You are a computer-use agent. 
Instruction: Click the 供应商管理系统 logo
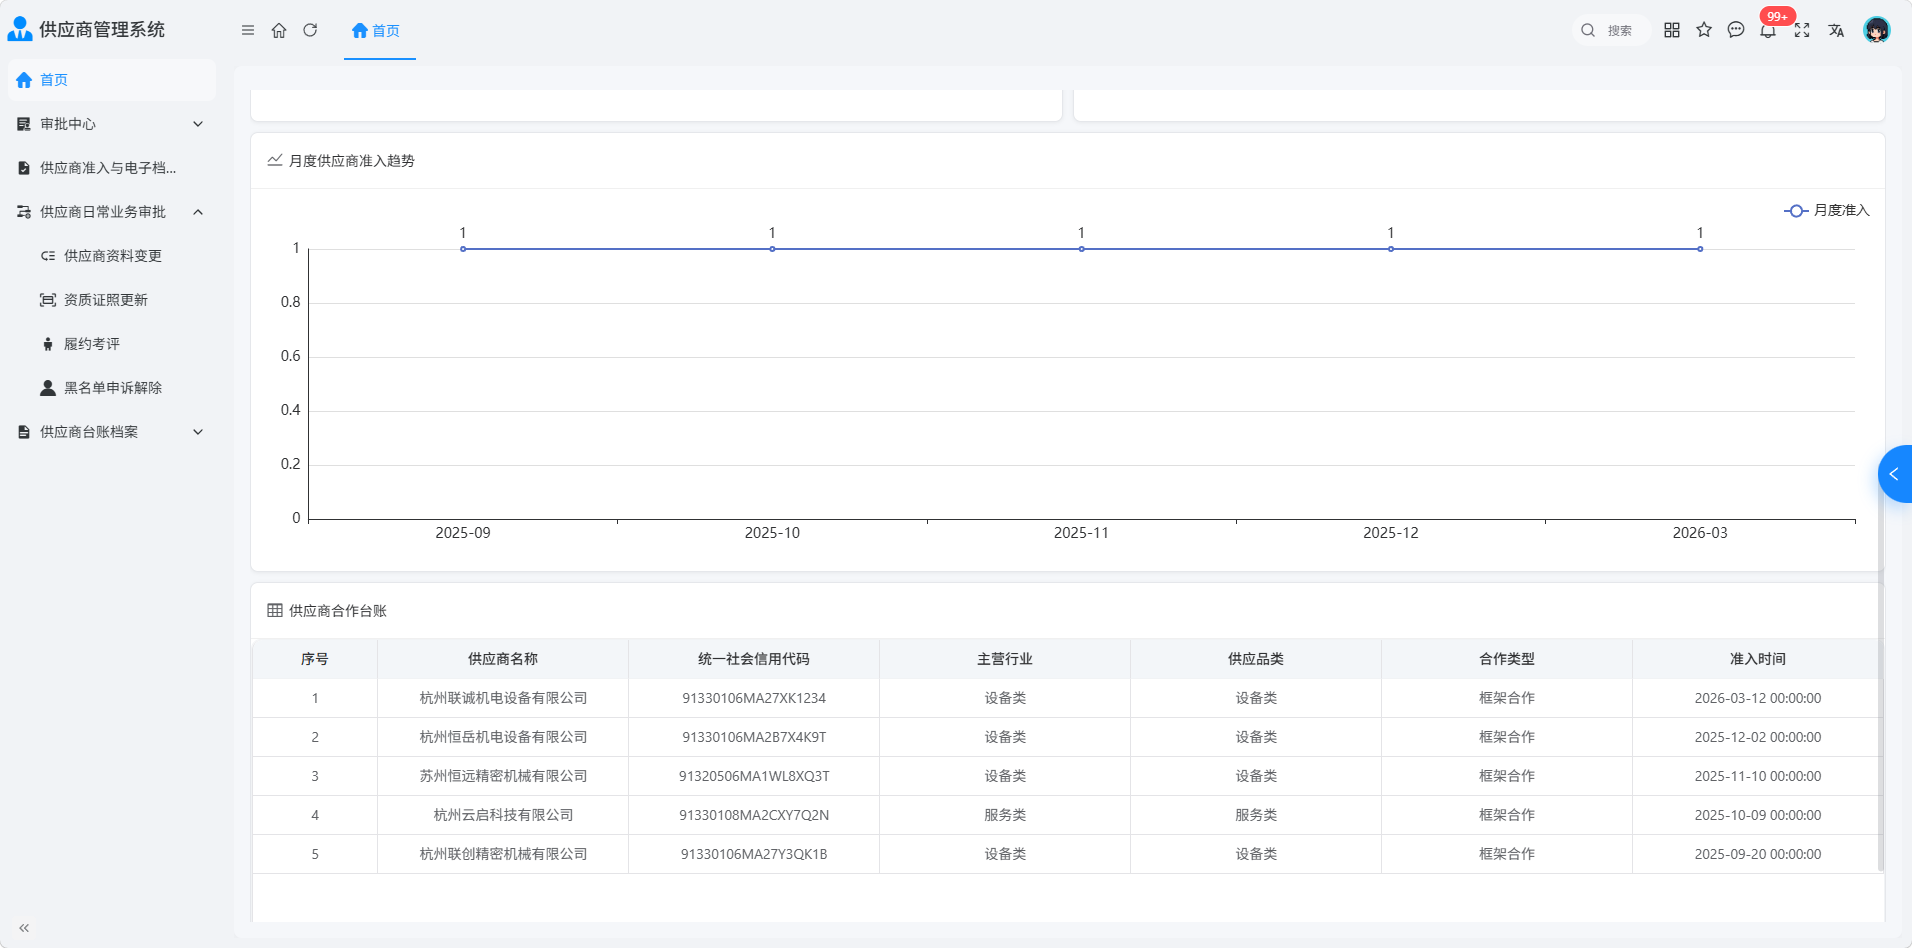pos(86,30)
